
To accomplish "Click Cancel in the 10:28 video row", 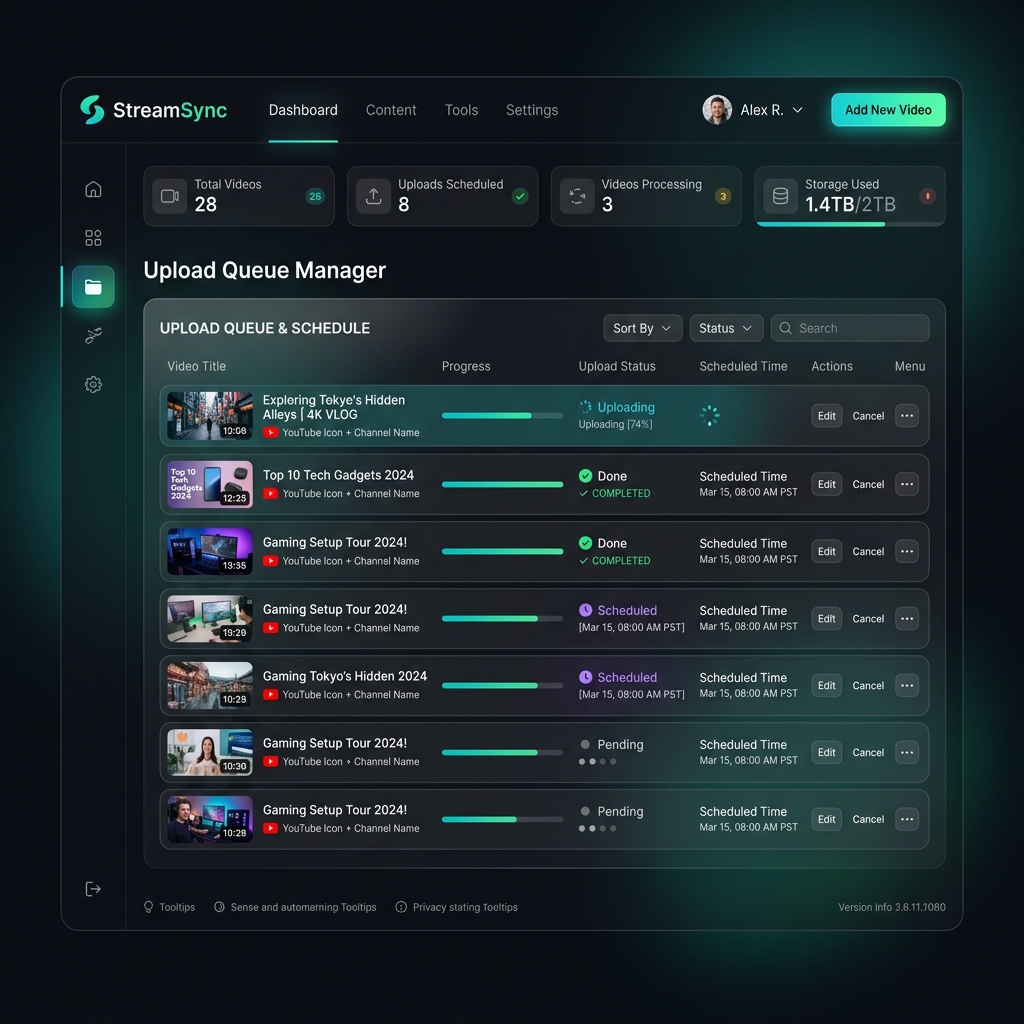I will pyautogui.click(x=868, y=820).
